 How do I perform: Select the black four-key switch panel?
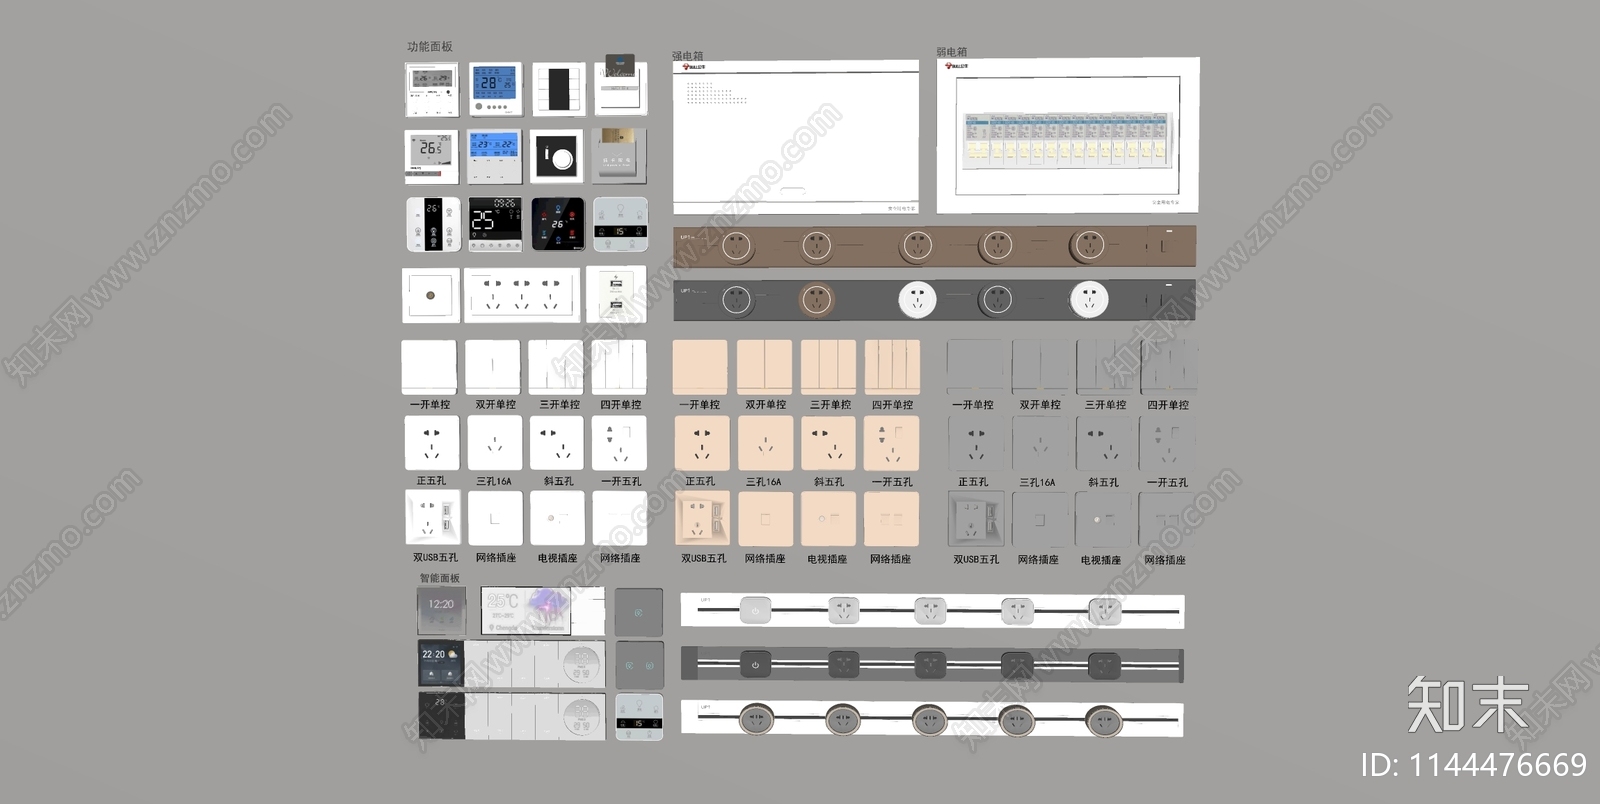(558, 90)
